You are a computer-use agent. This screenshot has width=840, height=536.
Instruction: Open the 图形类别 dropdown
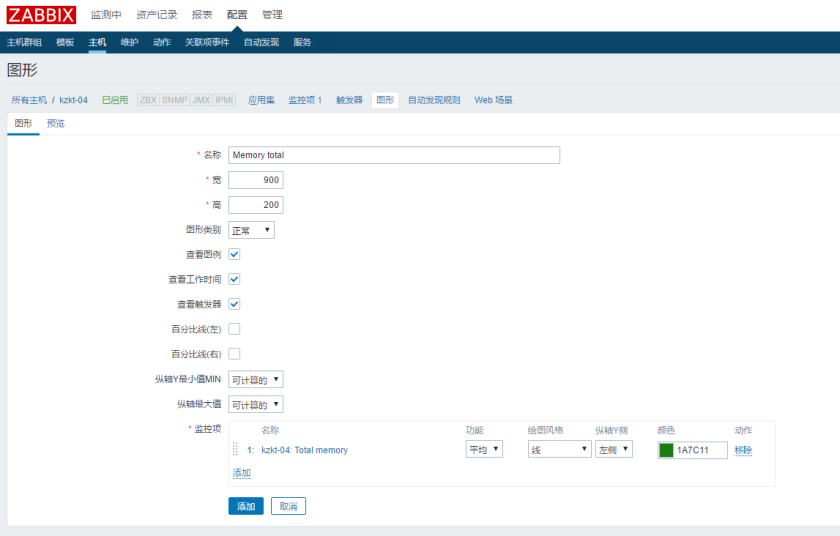251,230
